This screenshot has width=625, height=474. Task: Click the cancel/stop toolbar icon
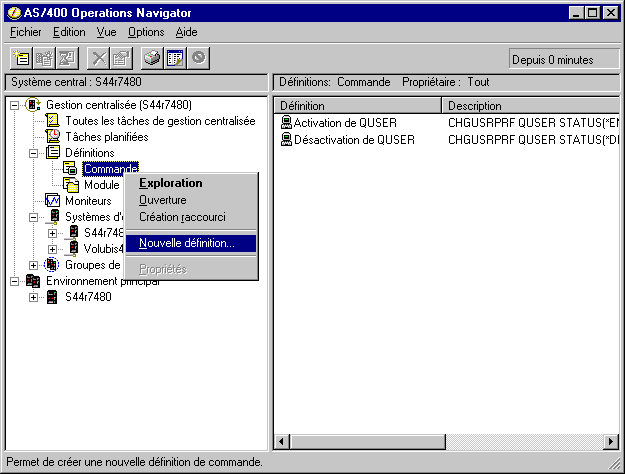[x=199, y=59]
